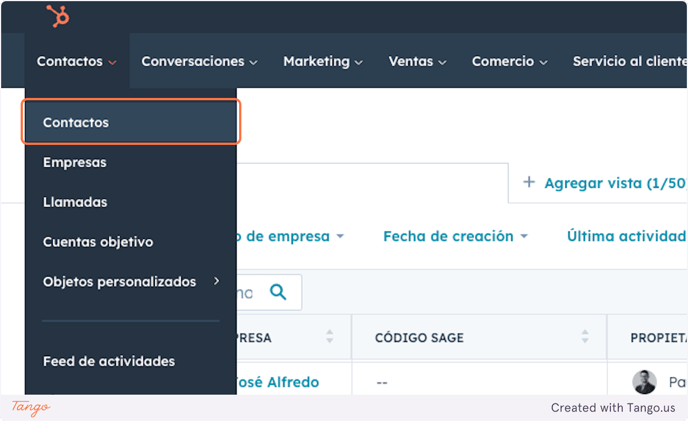Image resolution: width=688 pixels, height=421 pixels.
Task: Click the HubSpot sprocket logo
Action: pos(58,16)
